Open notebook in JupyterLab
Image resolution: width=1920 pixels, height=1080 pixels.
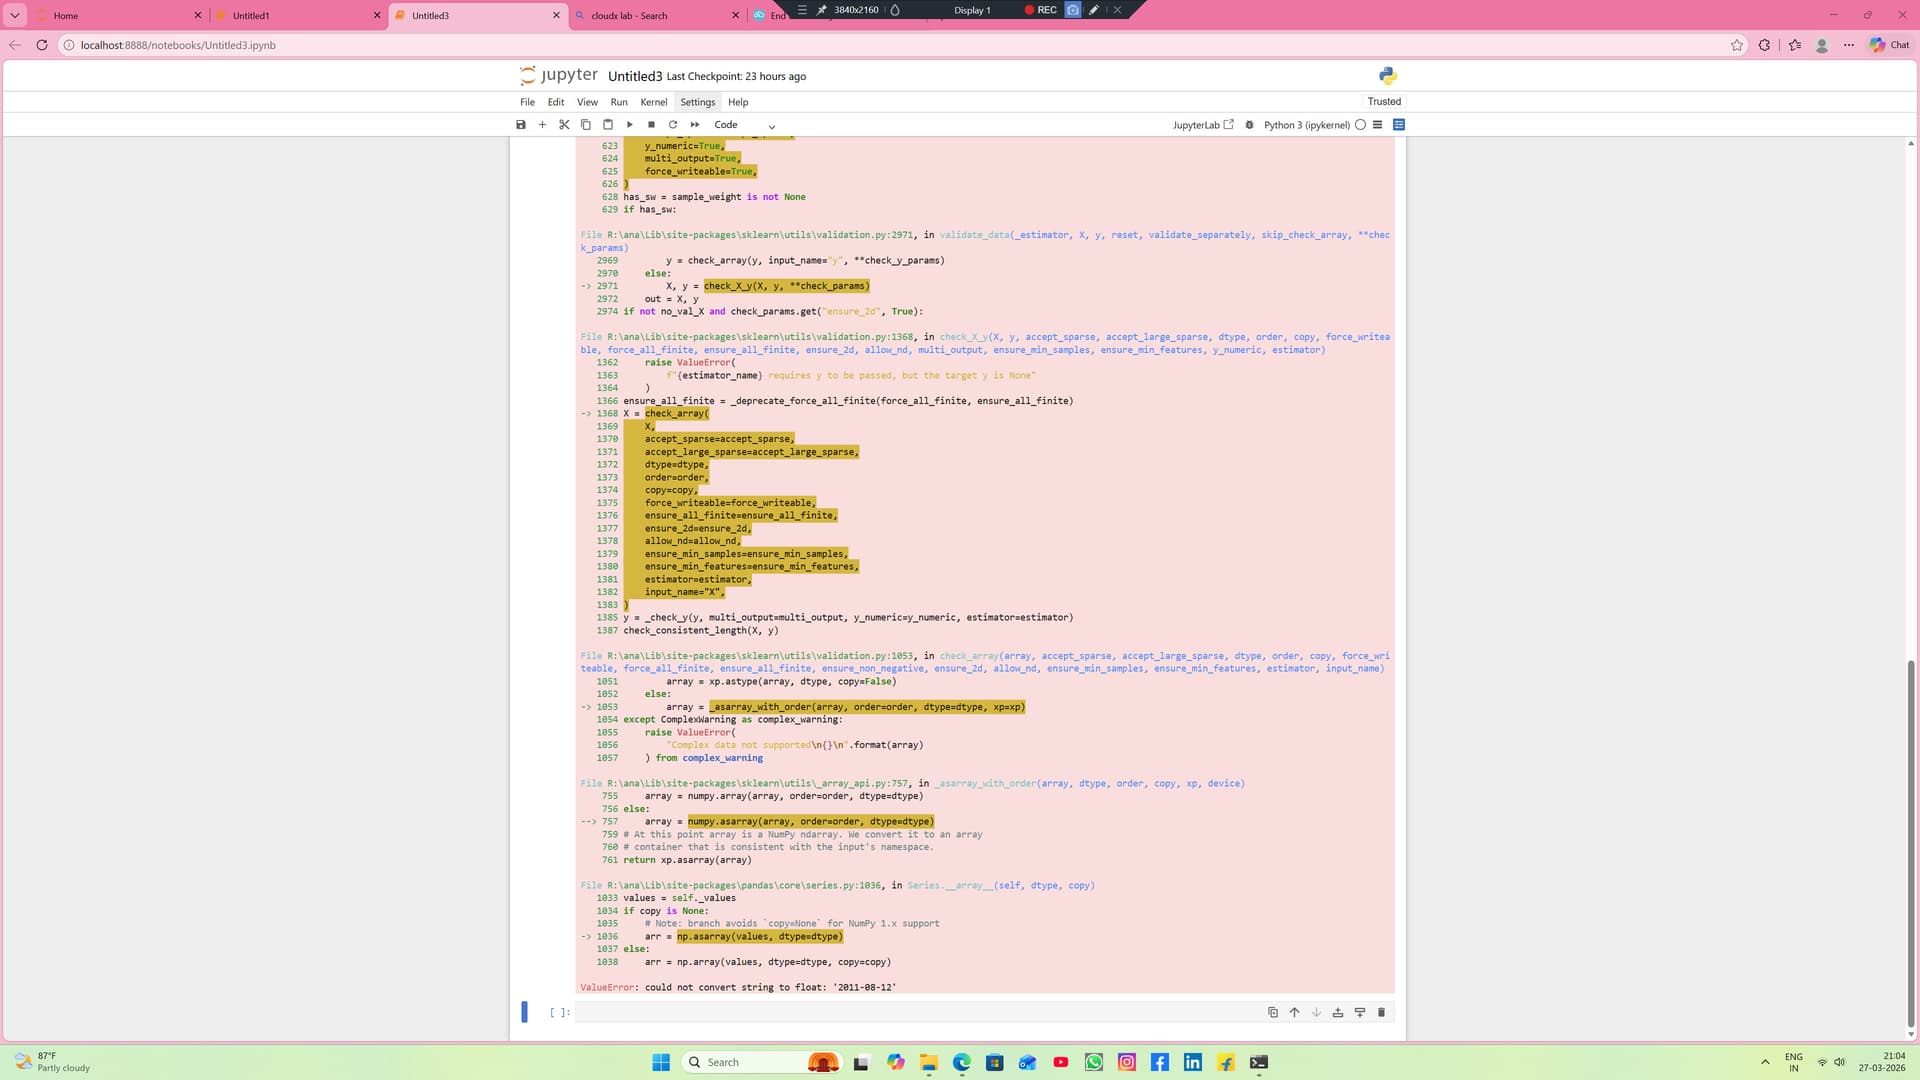1202,125
